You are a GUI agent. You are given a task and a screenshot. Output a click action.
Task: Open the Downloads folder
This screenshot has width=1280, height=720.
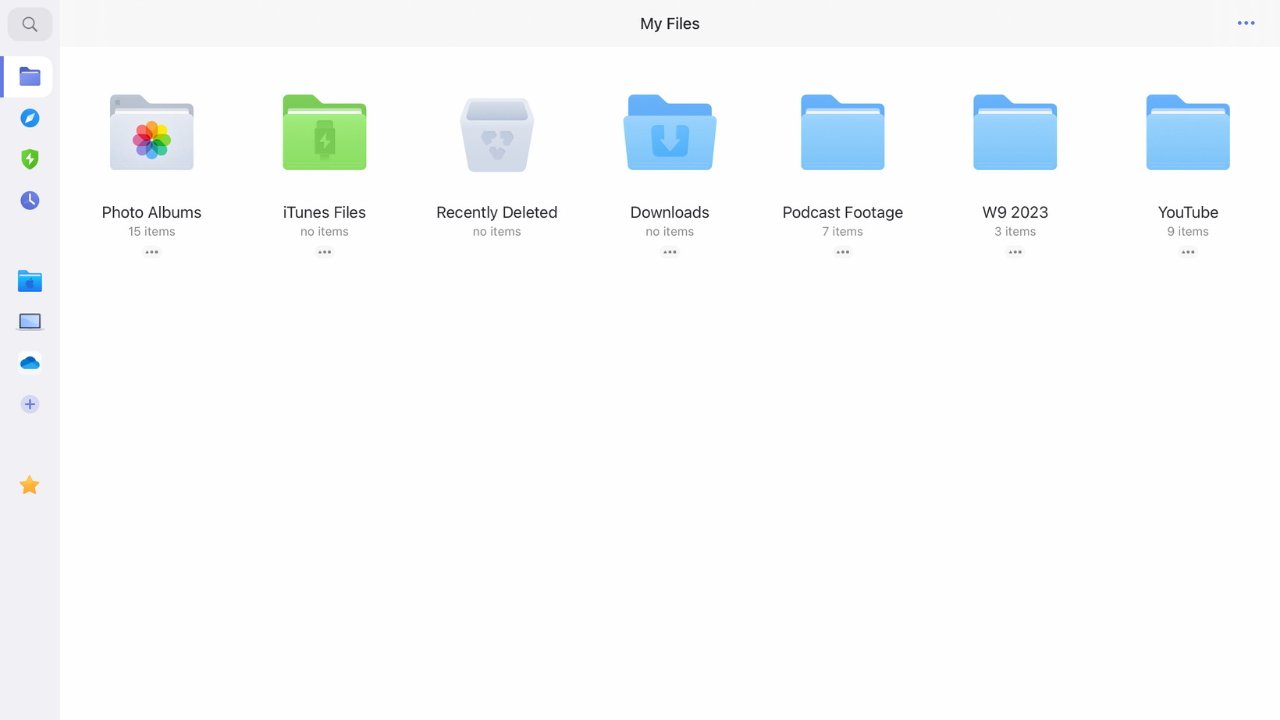click(670, 133)
